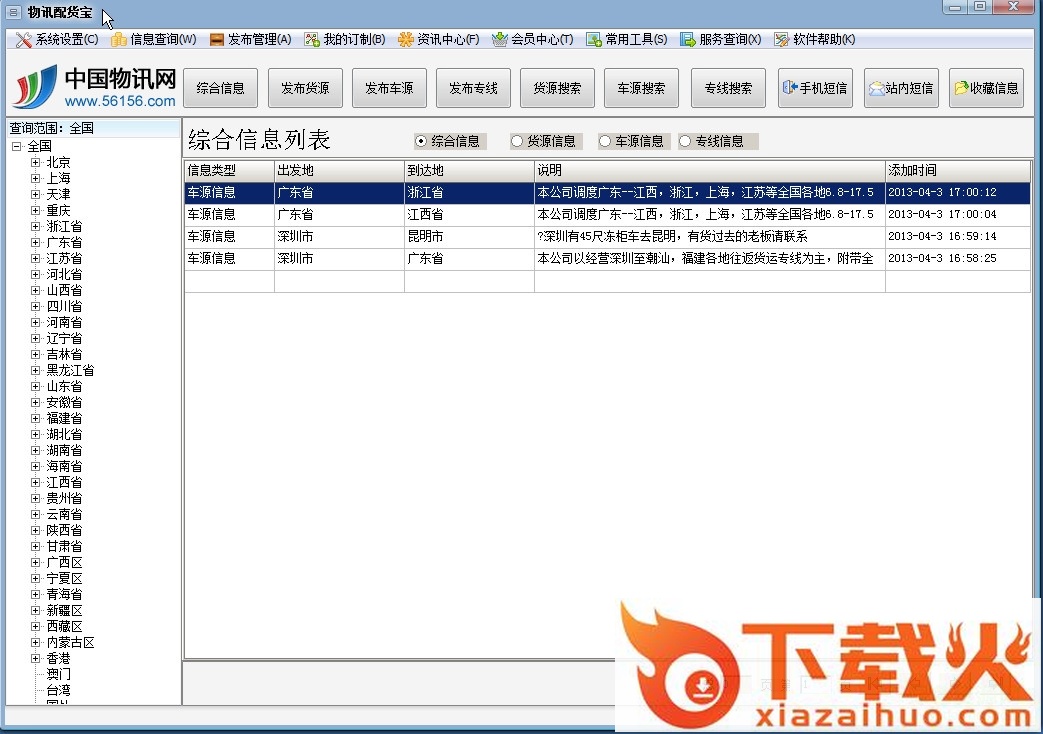Click the 会员中心 basket icon
The image size is (1043, 734).
pos(500,40)
